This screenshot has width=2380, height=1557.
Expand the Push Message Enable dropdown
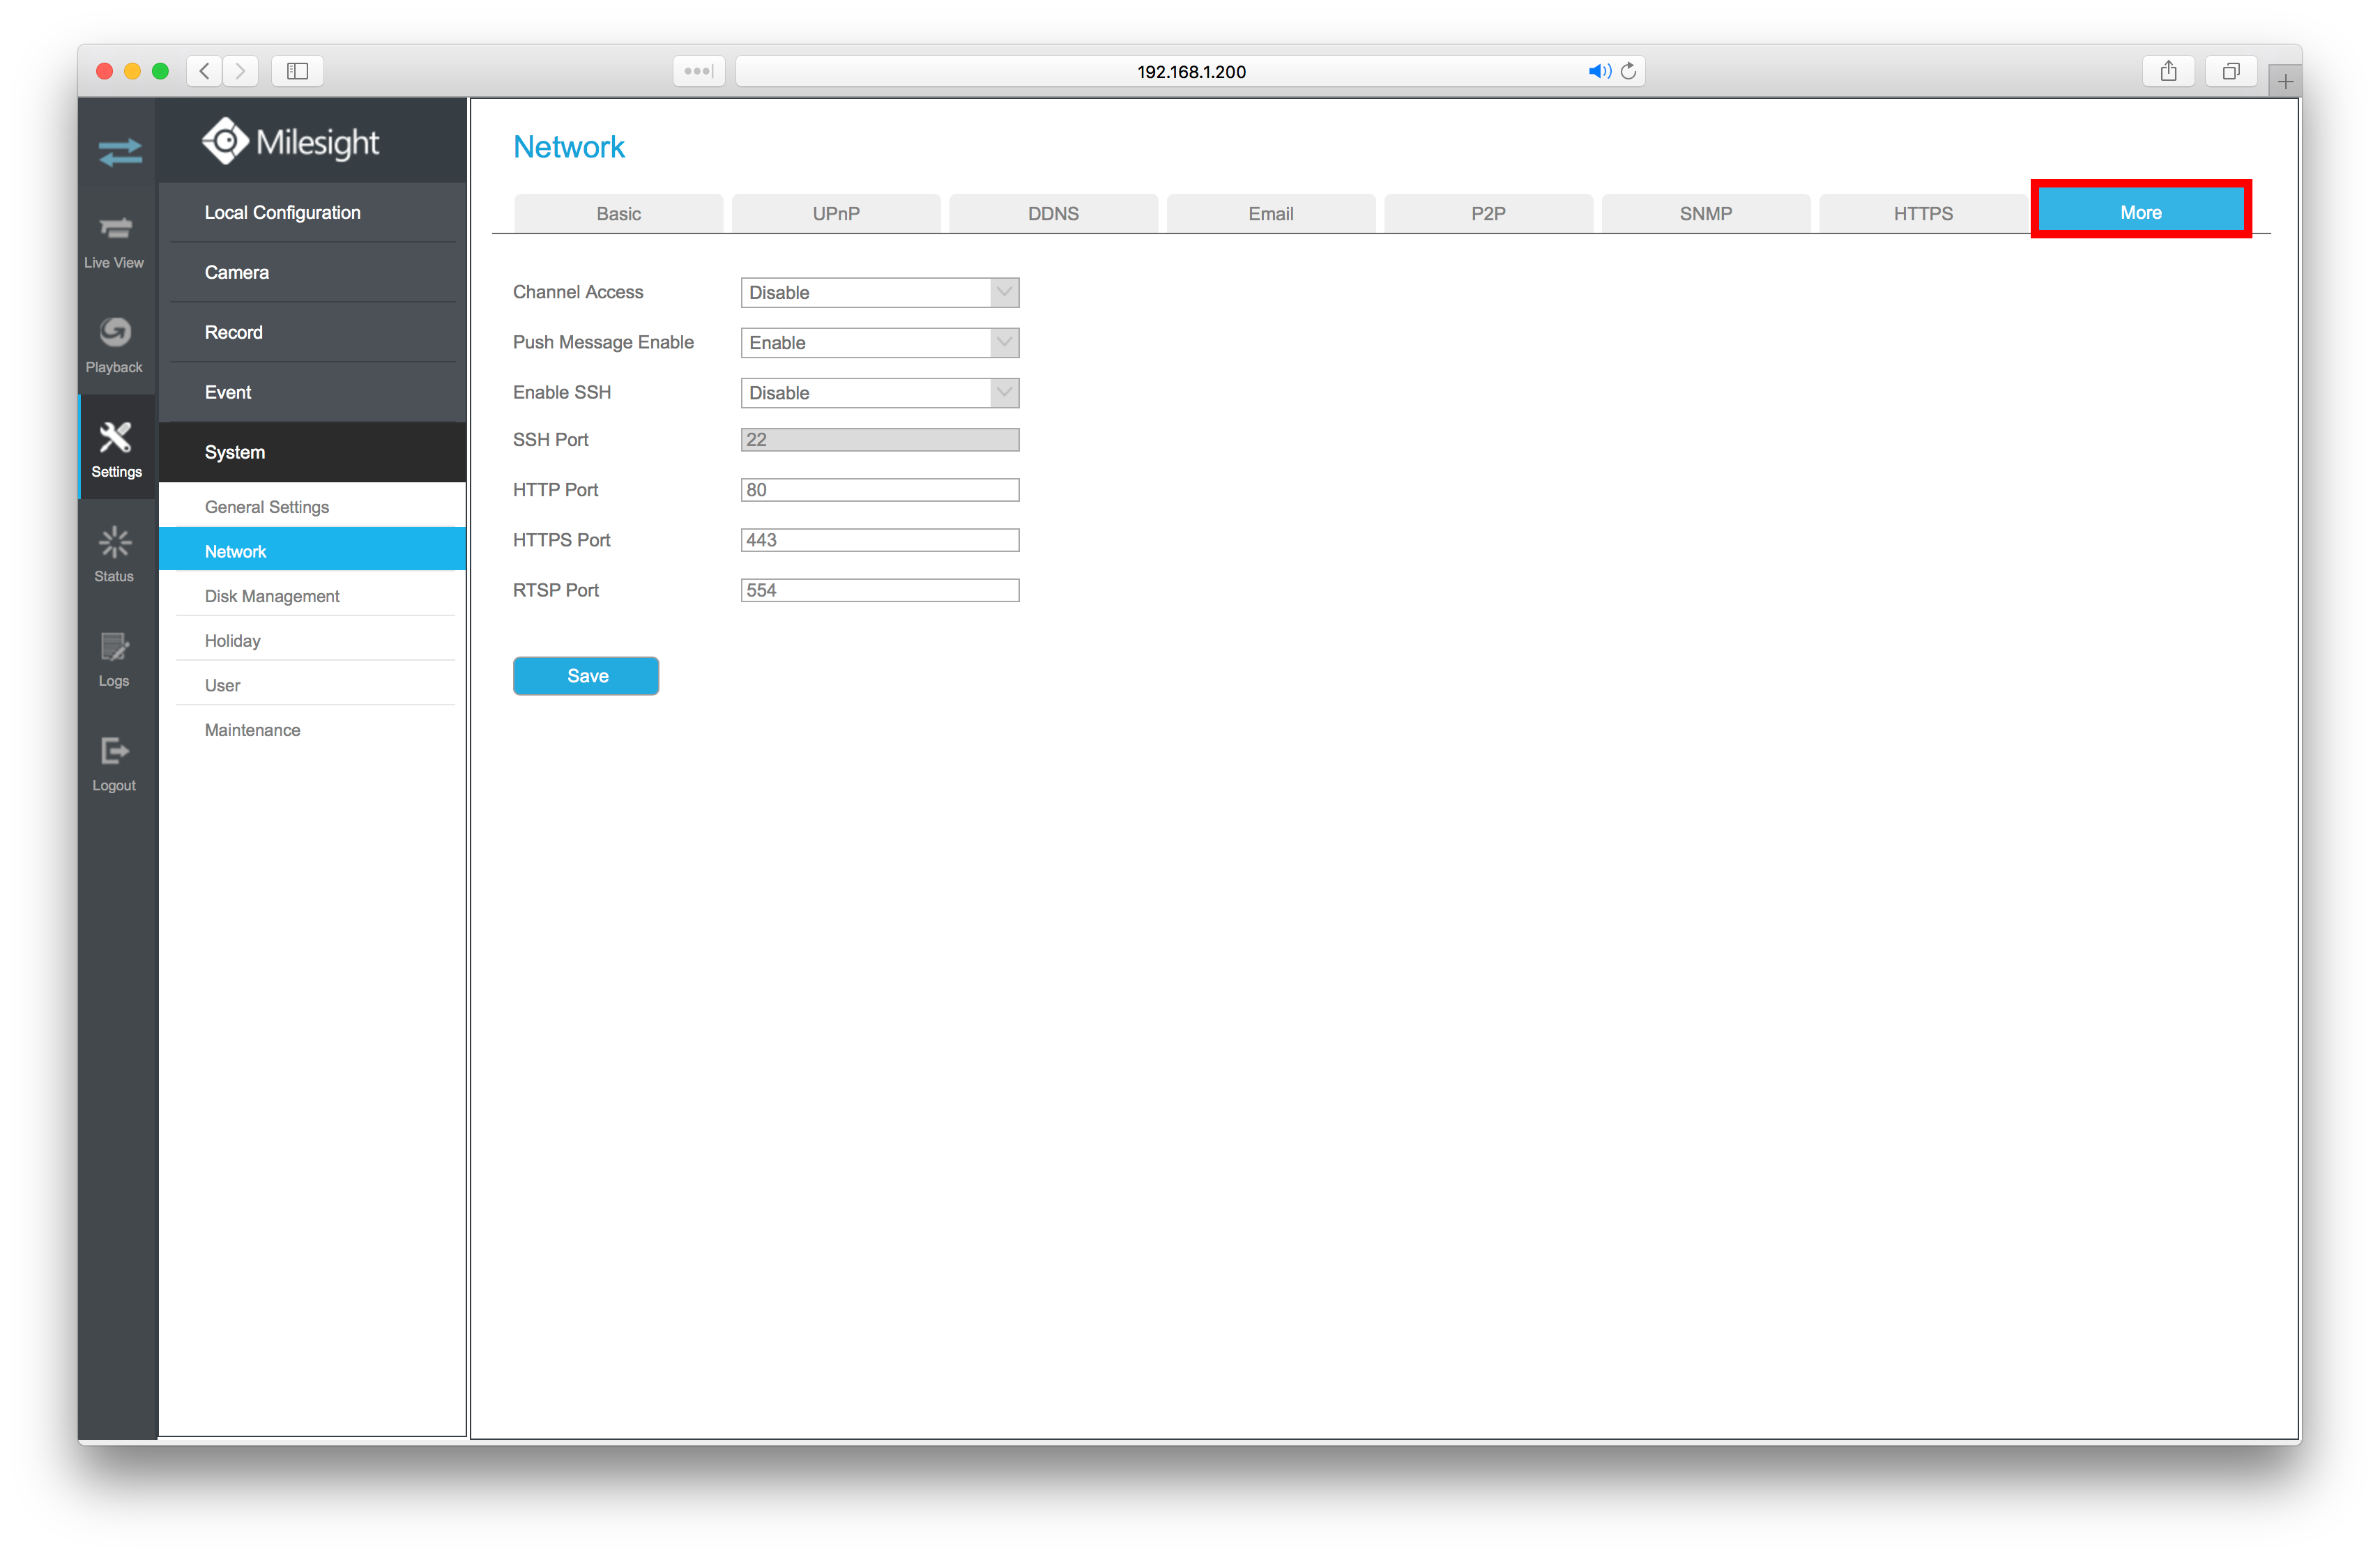(x=879, y=342)
